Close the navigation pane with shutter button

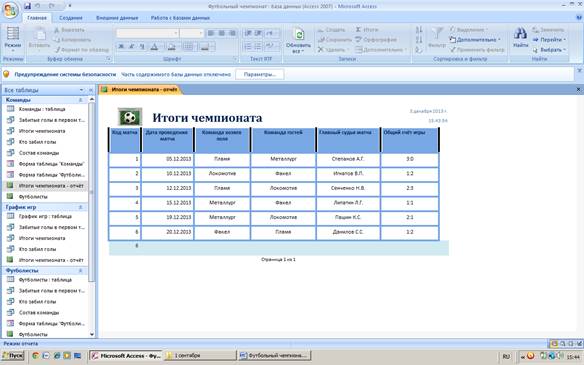90,90
